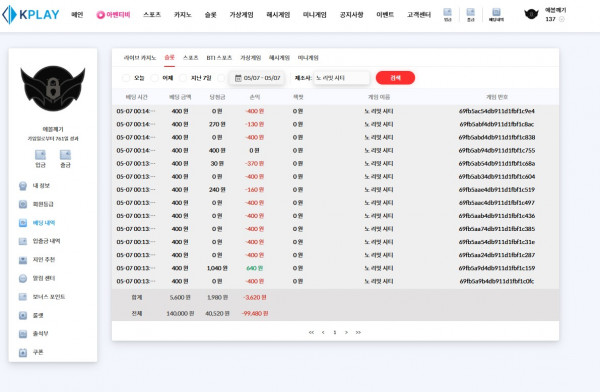Go to the first page with <<
Image resolution: width=600 pixels, height=392 pixels.
coord(311,332)
